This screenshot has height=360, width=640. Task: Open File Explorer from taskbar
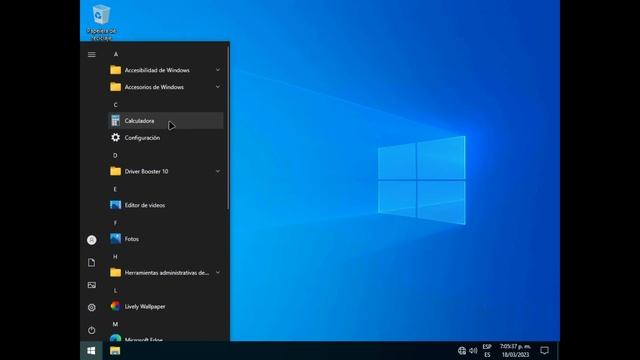[x=115, y=351]
